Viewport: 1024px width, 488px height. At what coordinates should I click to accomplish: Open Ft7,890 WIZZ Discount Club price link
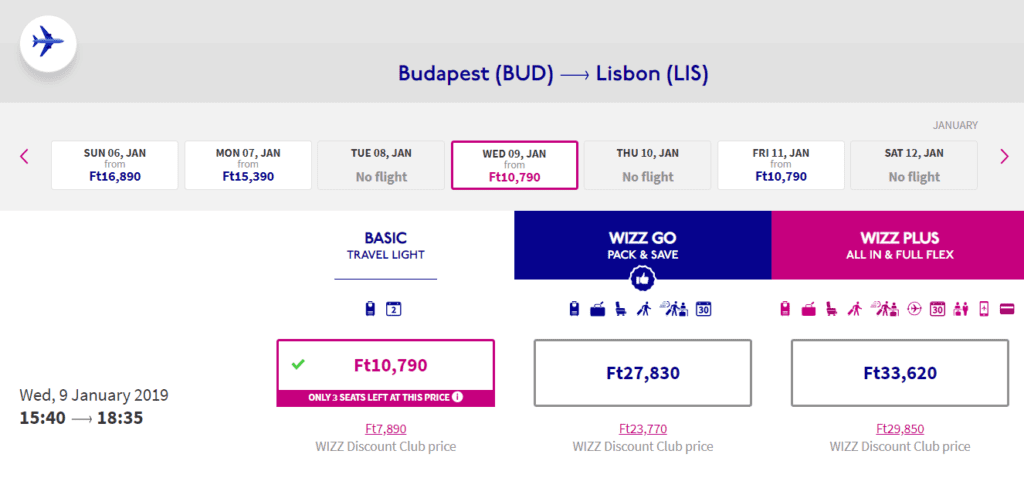(x=385, y=429)
